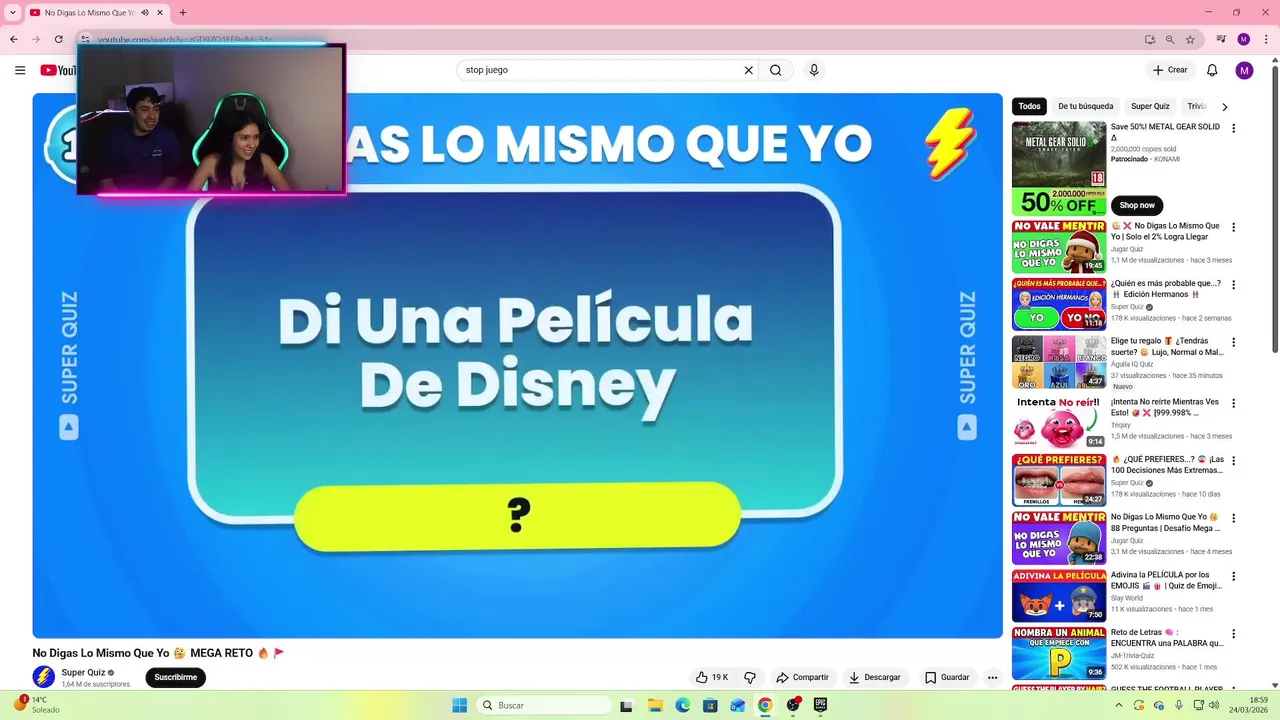This screenshot has width=1280, height=720.
Task: Click the Crear button
Action: click(1170, 70)
